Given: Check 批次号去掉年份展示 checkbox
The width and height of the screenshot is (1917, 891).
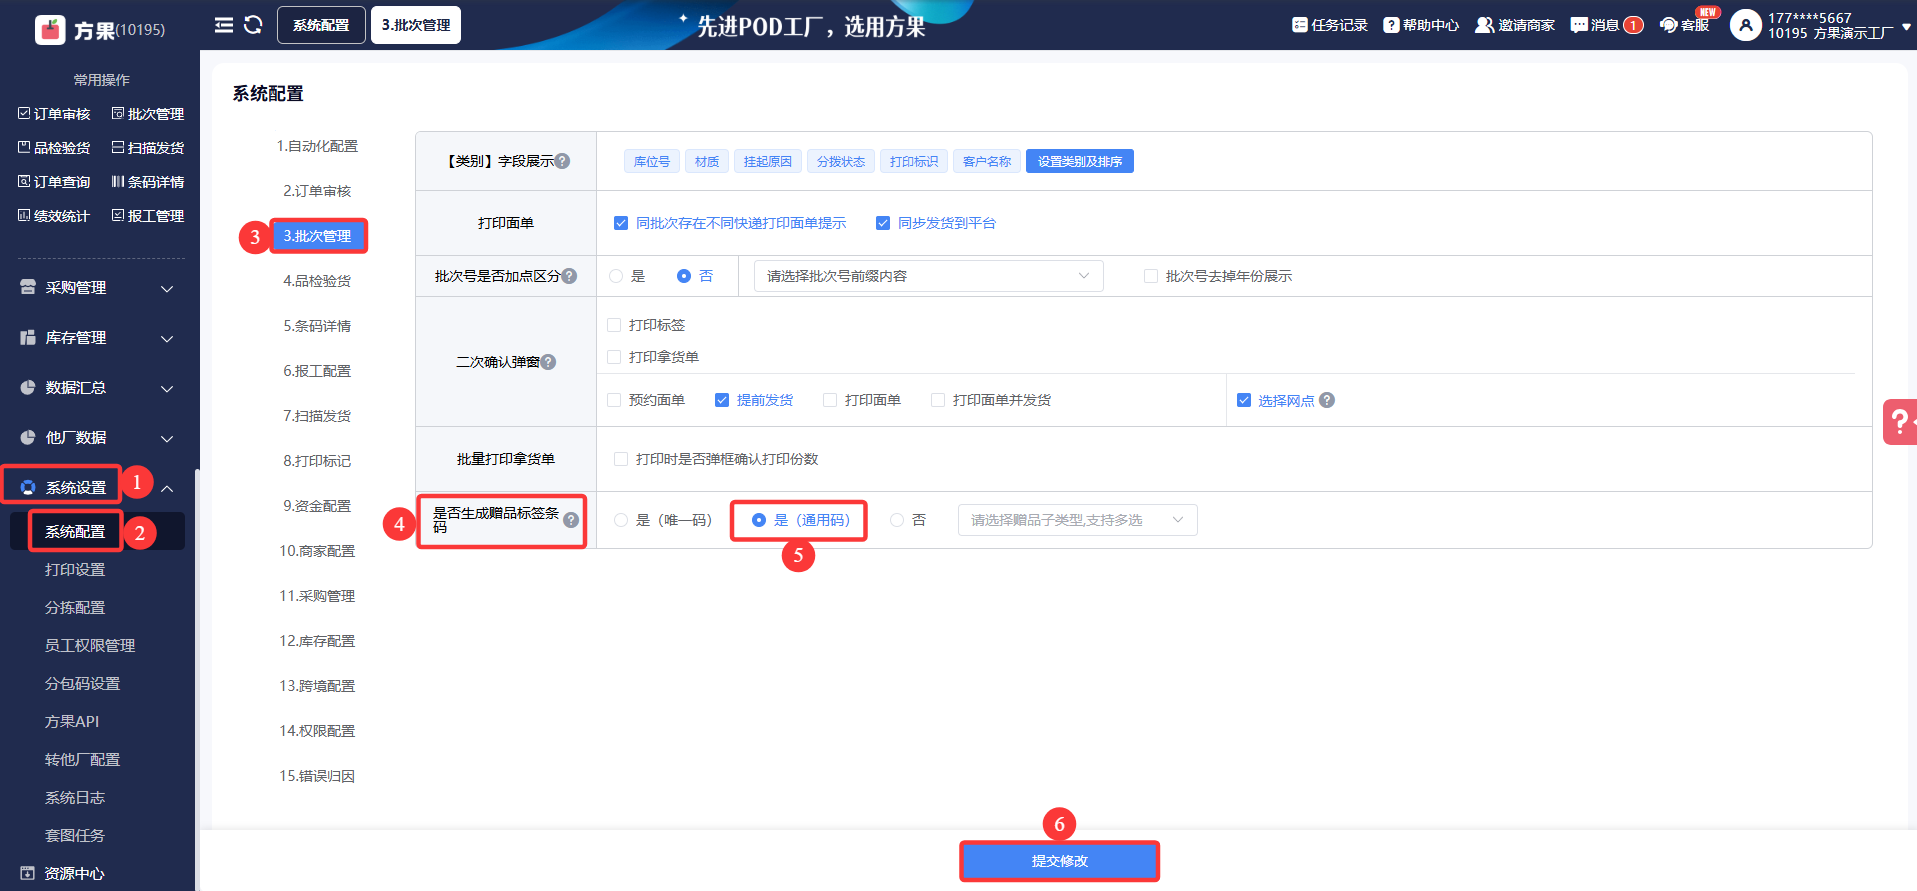Looking at the screenshot, I should pyautogui.click(x=1151, y=276).
